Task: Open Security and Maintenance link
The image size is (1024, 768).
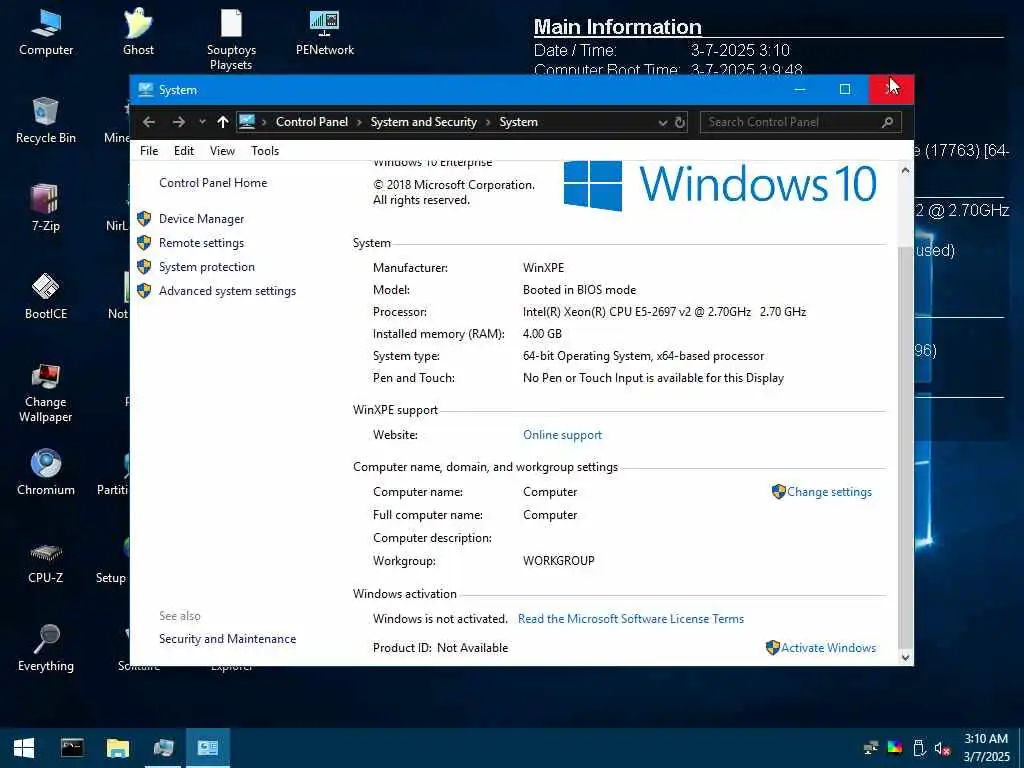Action: point(227,639)
